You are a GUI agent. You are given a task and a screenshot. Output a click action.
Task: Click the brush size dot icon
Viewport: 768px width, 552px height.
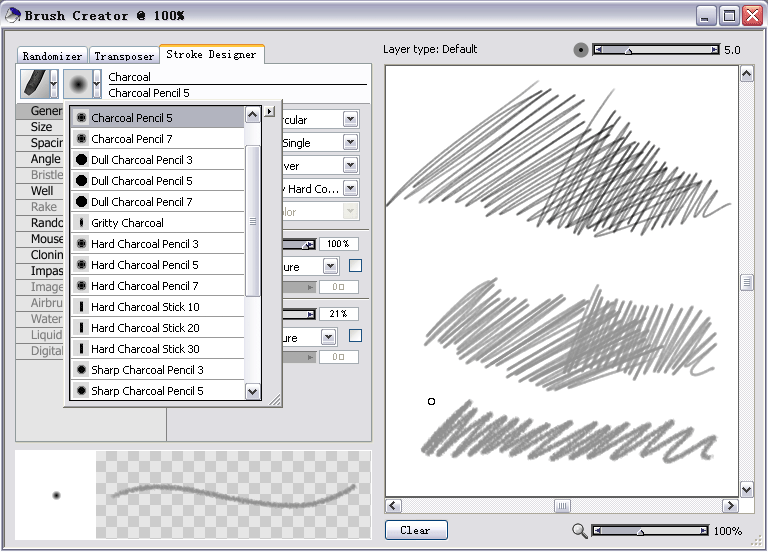click(581, 50)
